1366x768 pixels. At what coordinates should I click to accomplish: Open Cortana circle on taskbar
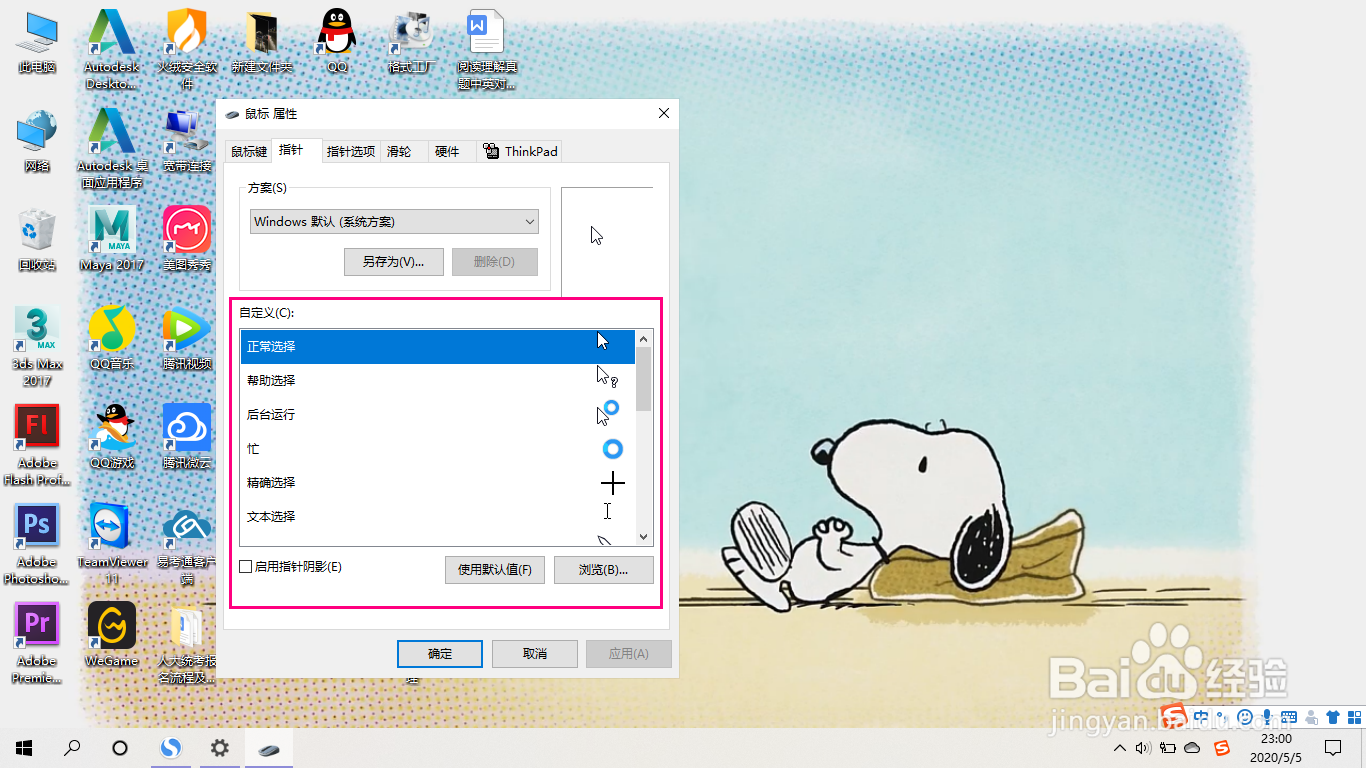[x=120, y=748]
